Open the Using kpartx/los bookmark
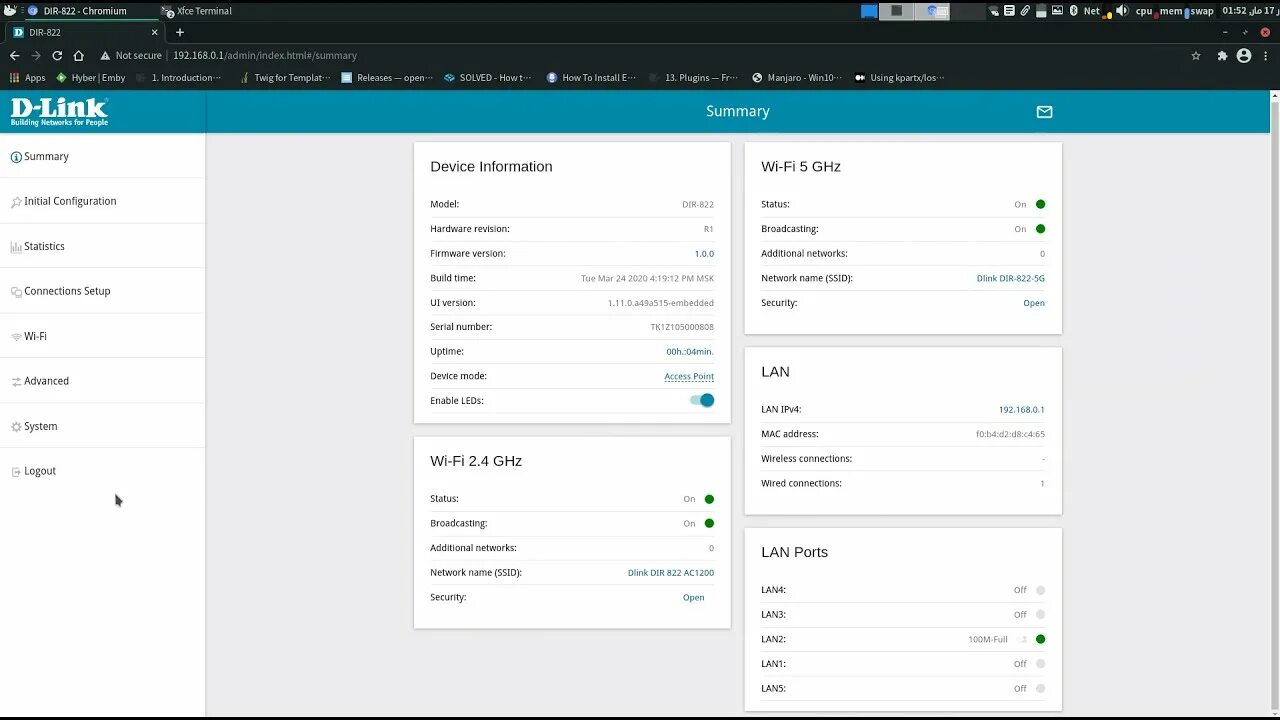This screenshot has width=1280, height=720. tap(899, 78)
